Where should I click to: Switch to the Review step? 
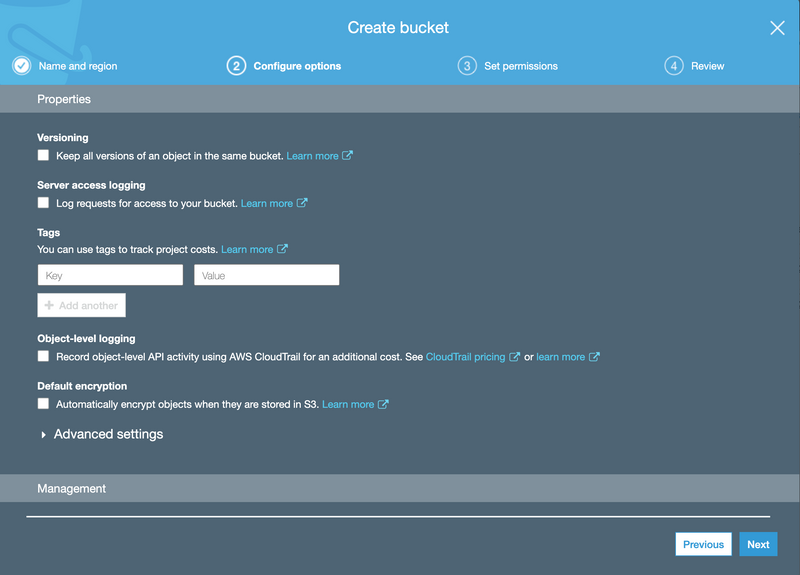tap(707, 66)
